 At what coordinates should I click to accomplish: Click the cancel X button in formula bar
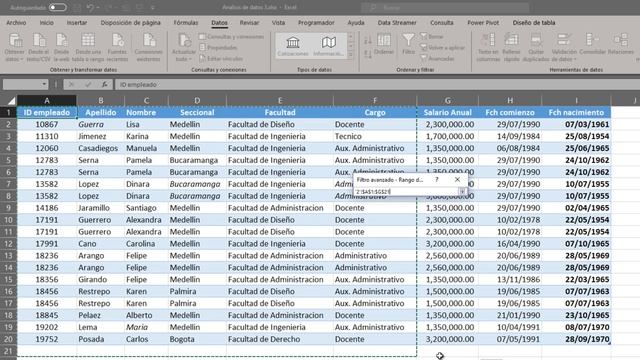(71, 84)
